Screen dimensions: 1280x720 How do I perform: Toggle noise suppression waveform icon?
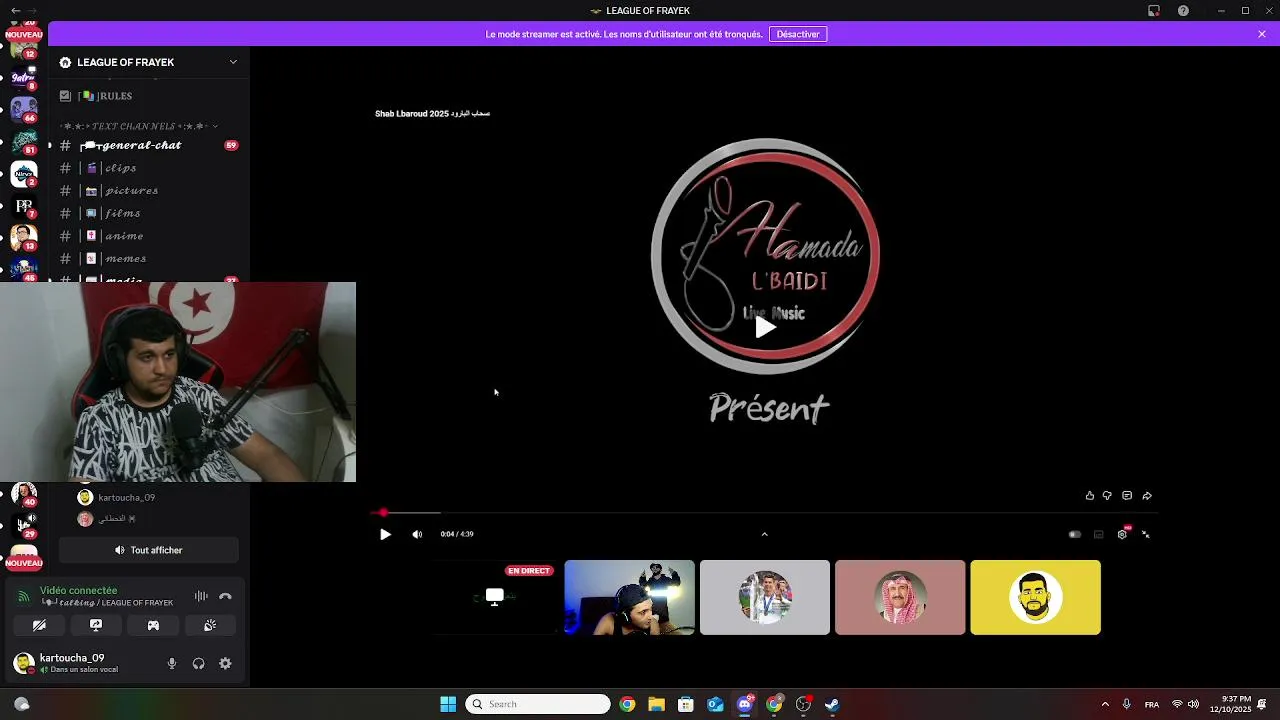[x=201, y=596]
